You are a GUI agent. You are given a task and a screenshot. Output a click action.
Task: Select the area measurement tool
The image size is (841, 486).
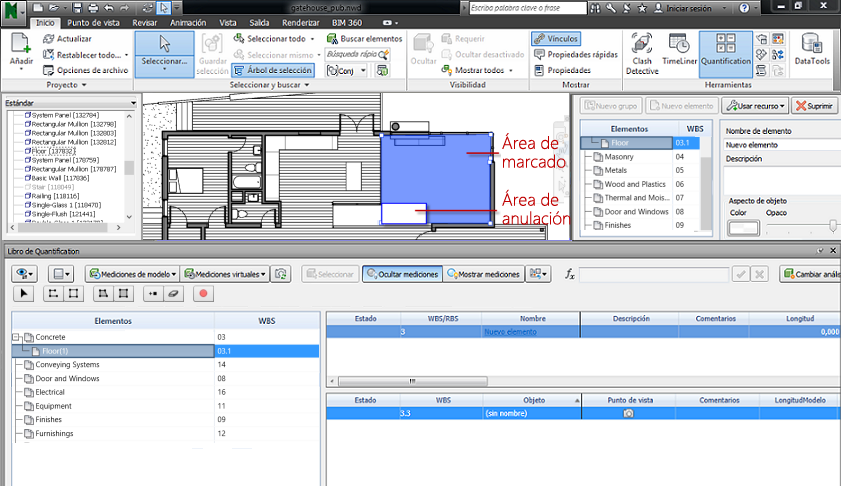pyautogui.click(x=103, y=293)
